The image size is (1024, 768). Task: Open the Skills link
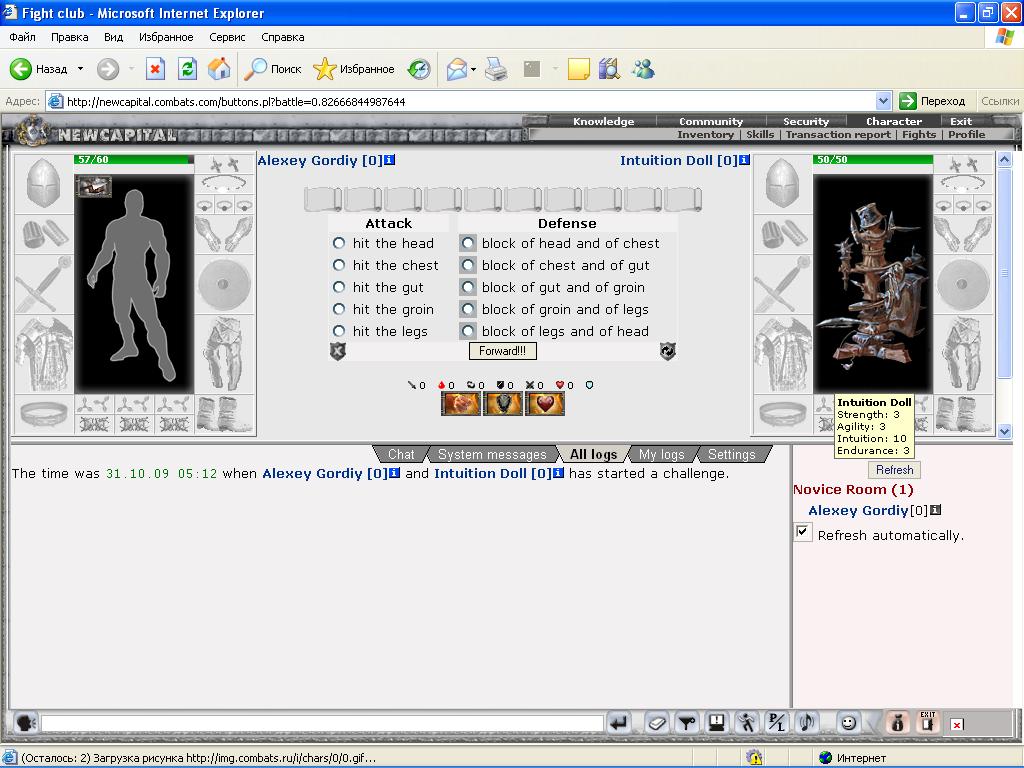coord(760,135)
